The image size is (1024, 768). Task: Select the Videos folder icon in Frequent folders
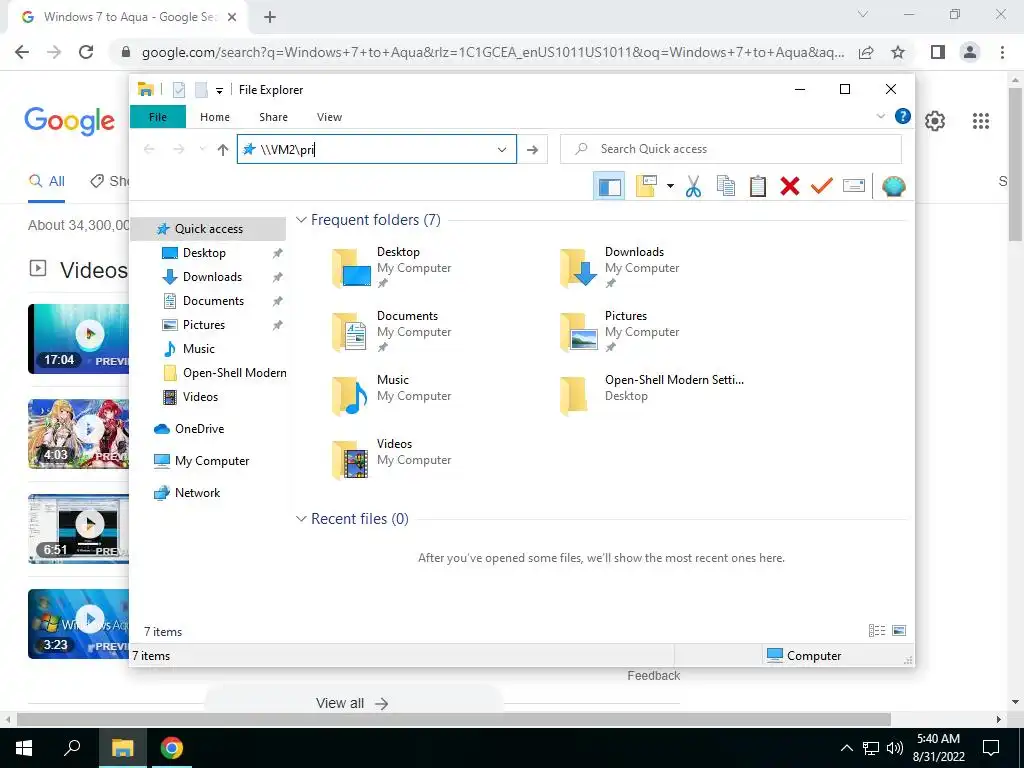click(351, 460)
